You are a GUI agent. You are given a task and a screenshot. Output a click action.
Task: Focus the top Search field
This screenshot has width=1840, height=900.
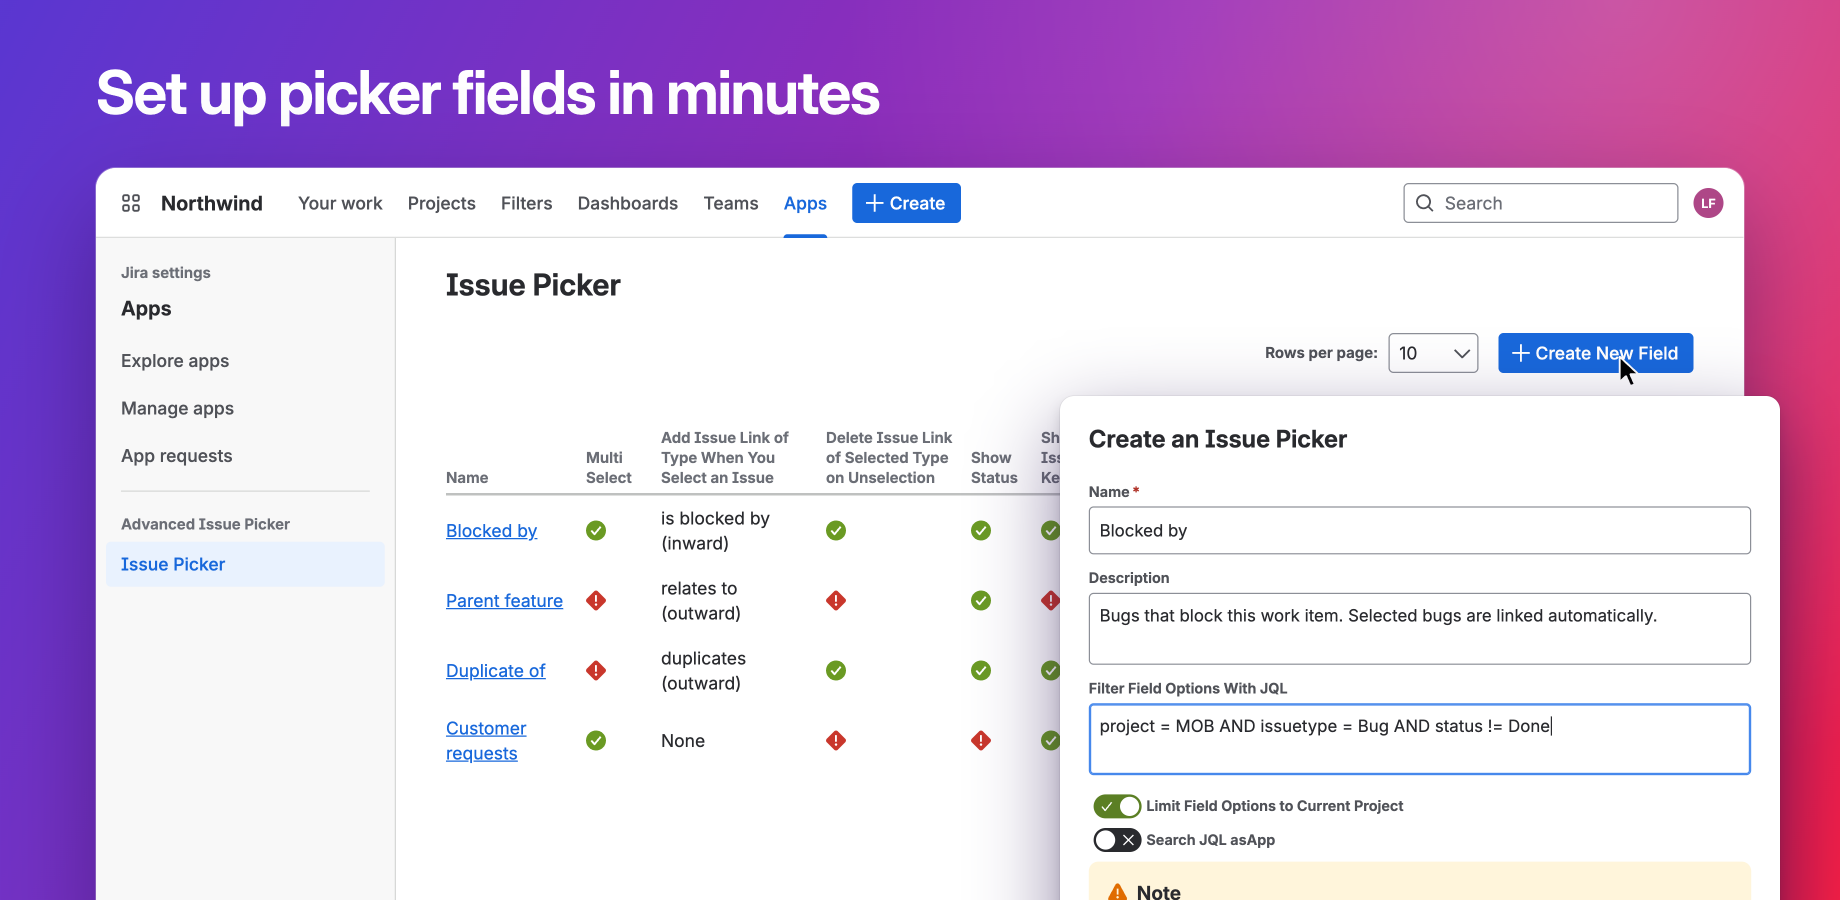pyautogui.click(x=1540, y=203)
